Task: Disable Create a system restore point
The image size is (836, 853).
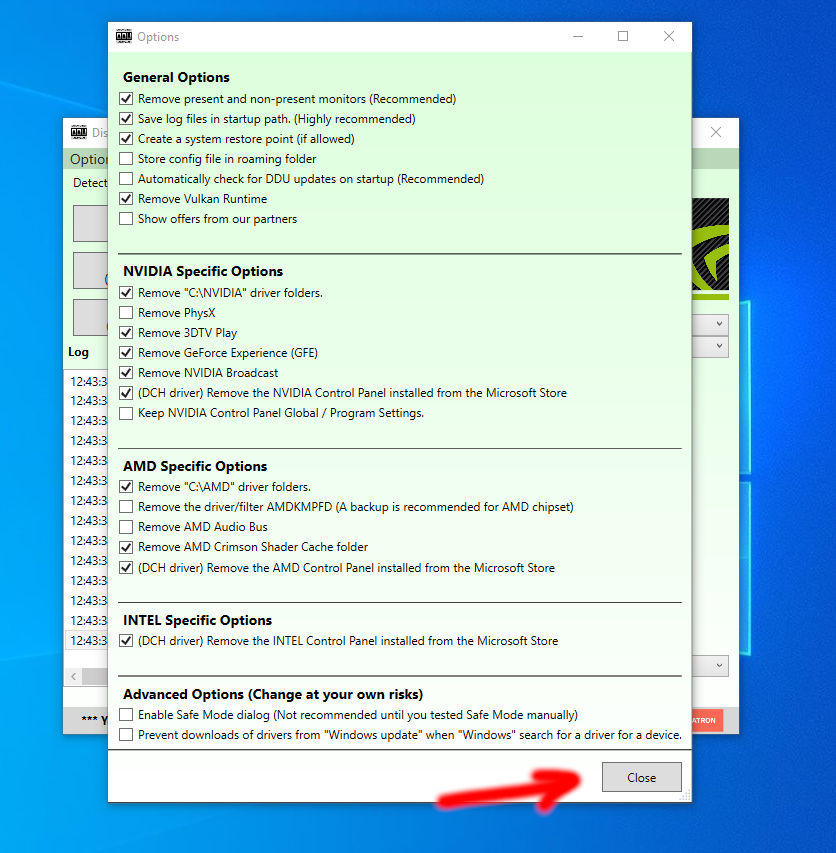Action: [x=126, y=139]
